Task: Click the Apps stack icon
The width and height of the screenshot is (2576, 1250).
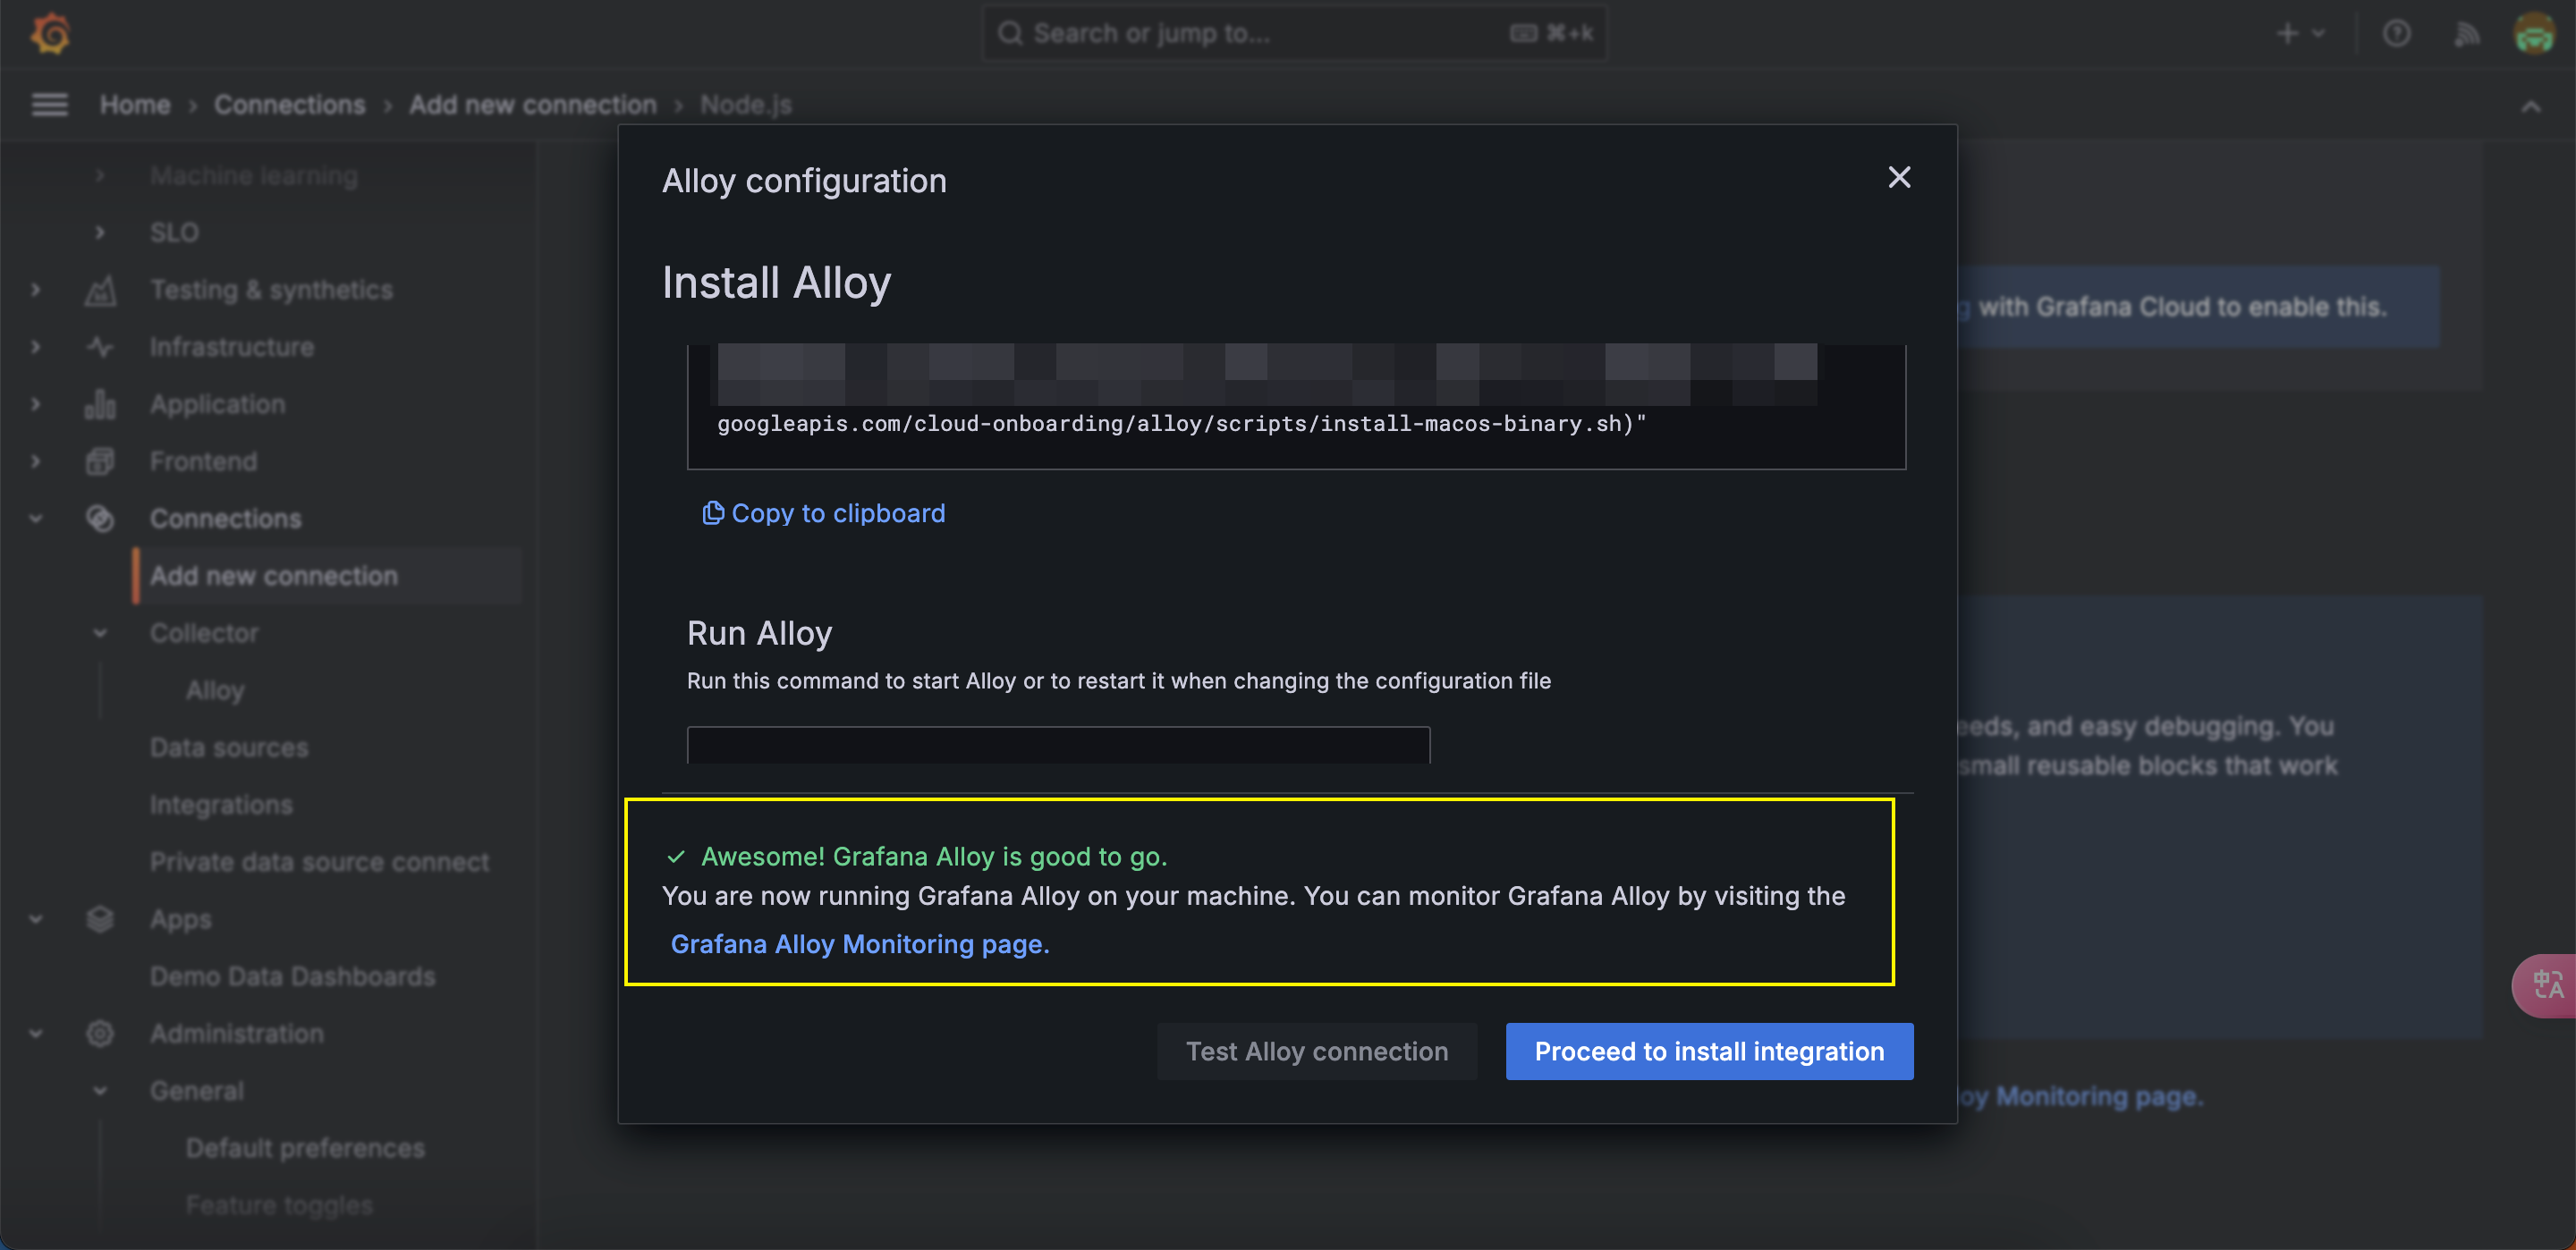Action: pyautogui.click(x=100, y=919)
